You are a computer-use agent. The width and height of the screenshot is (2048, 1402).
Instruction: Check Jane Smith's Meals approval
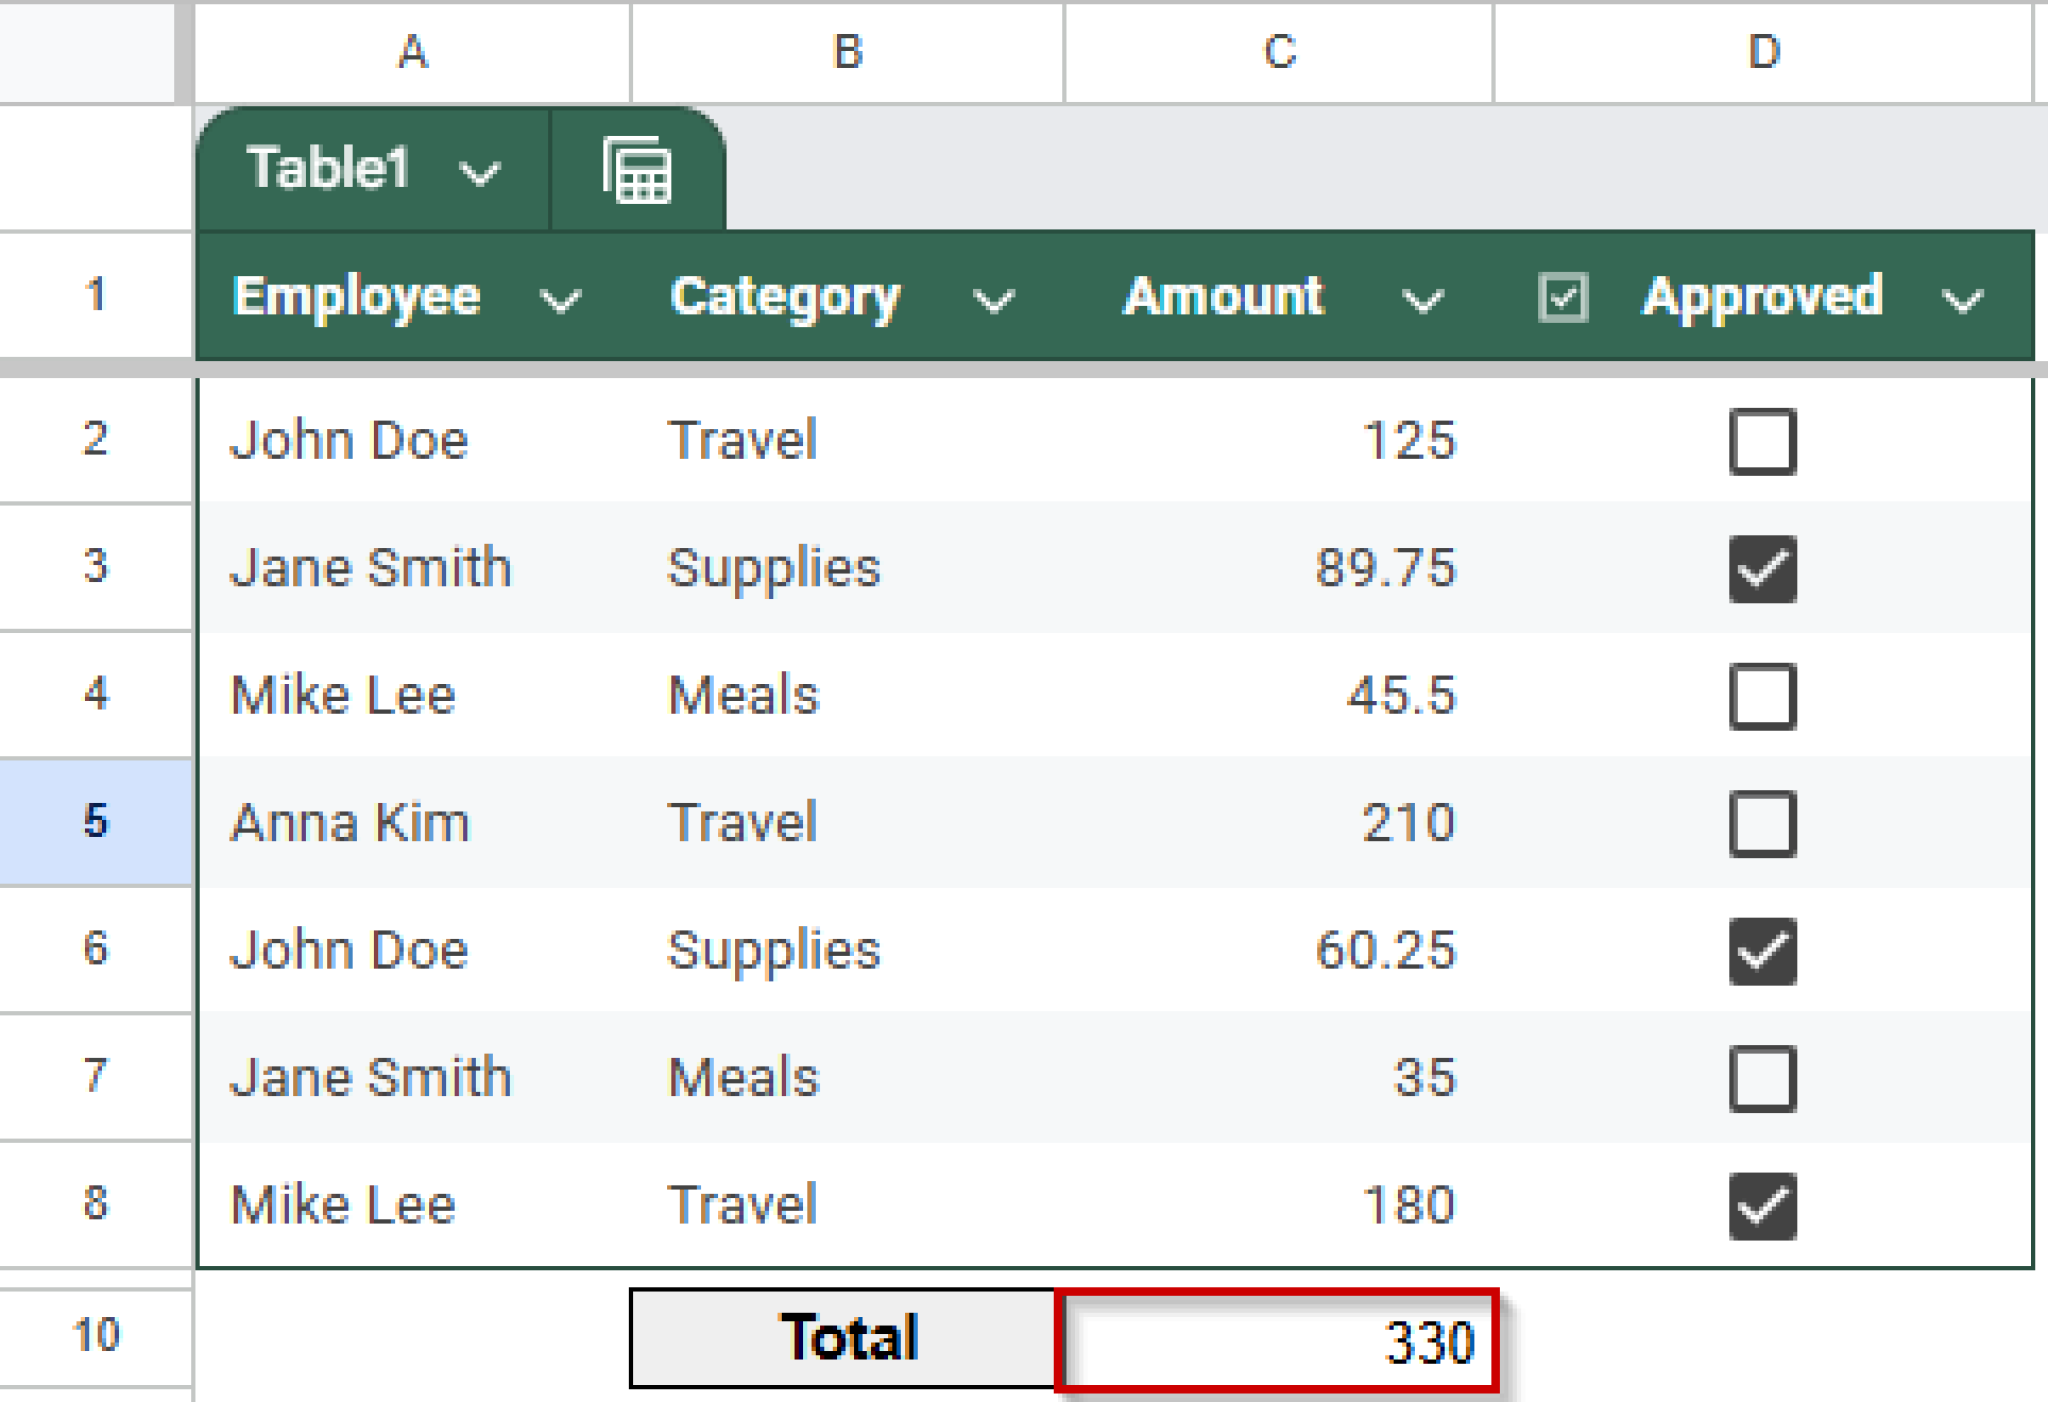[x=1764, y=1081]
